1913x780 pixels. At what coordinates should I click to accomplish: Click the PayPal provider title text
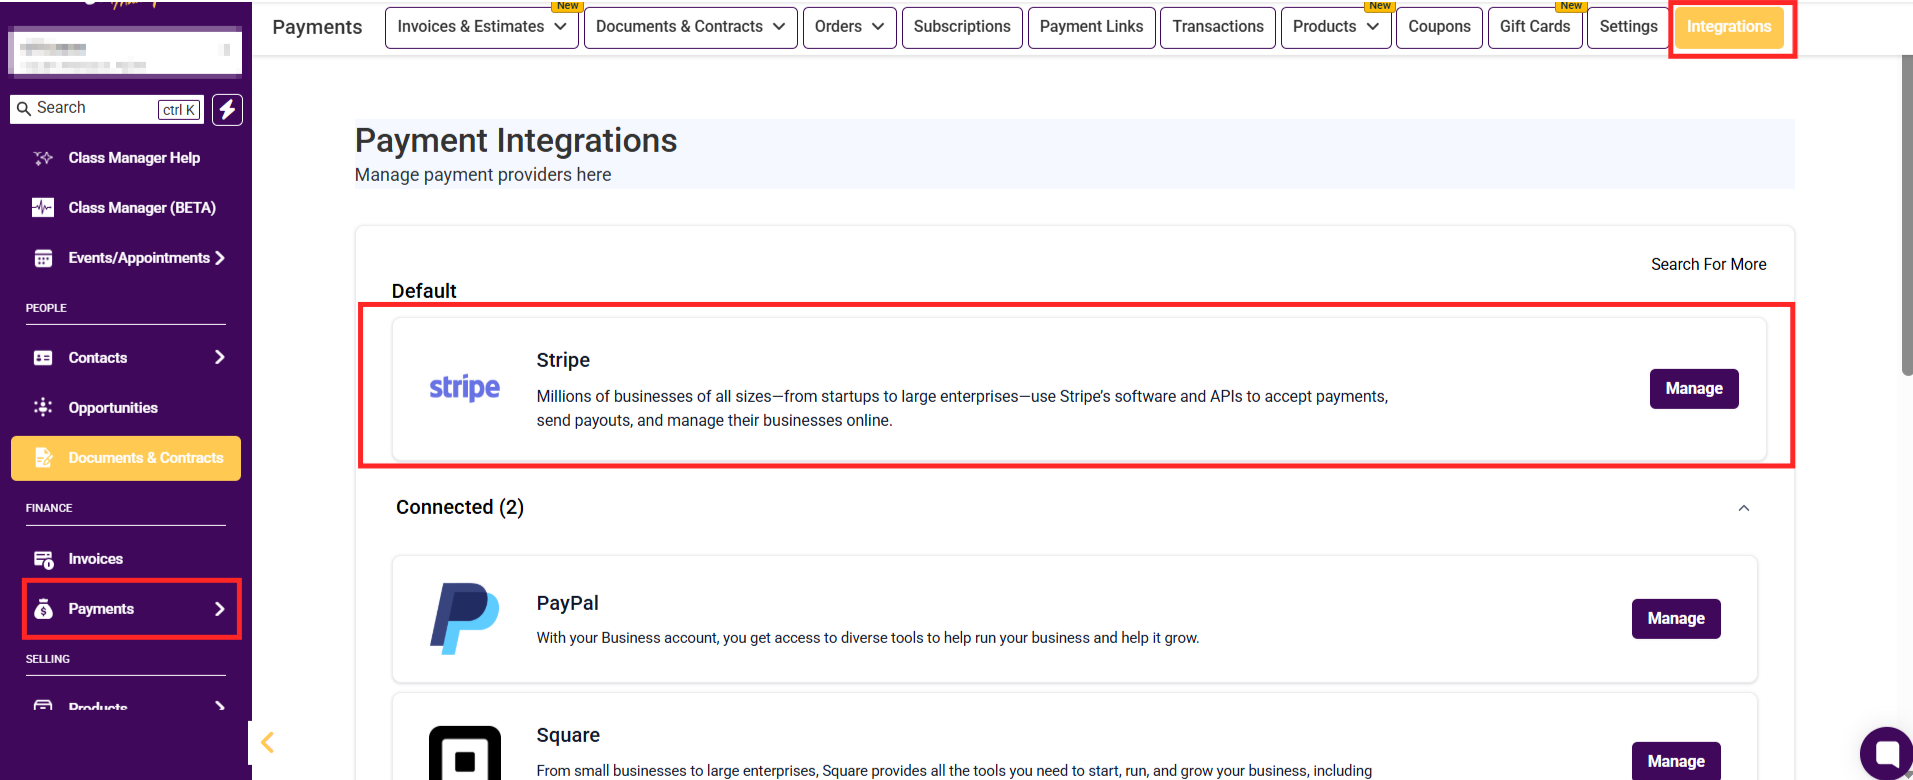[x=568, y=603]
